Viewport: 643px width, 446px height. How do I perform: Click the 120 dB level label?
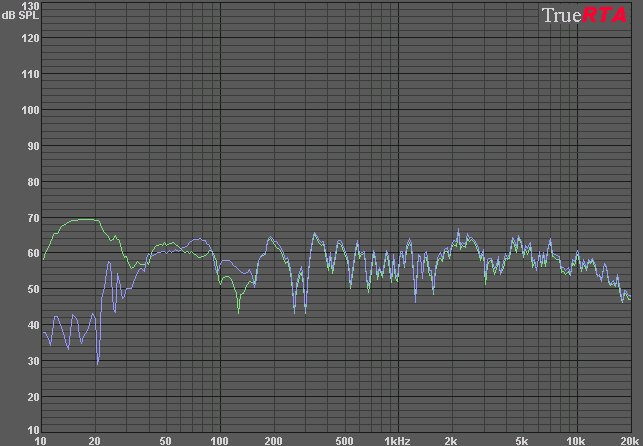pos(30,38)
